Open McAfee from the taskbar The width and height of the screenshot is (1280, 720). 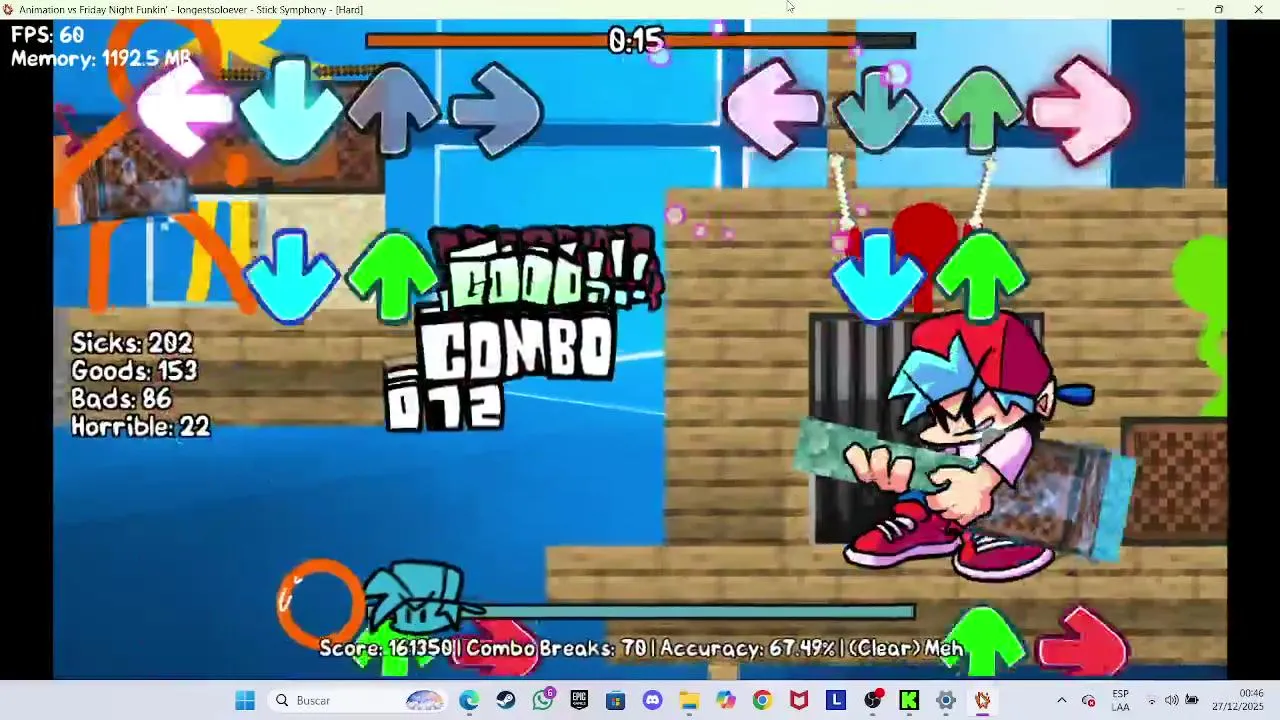pos(799,700)
